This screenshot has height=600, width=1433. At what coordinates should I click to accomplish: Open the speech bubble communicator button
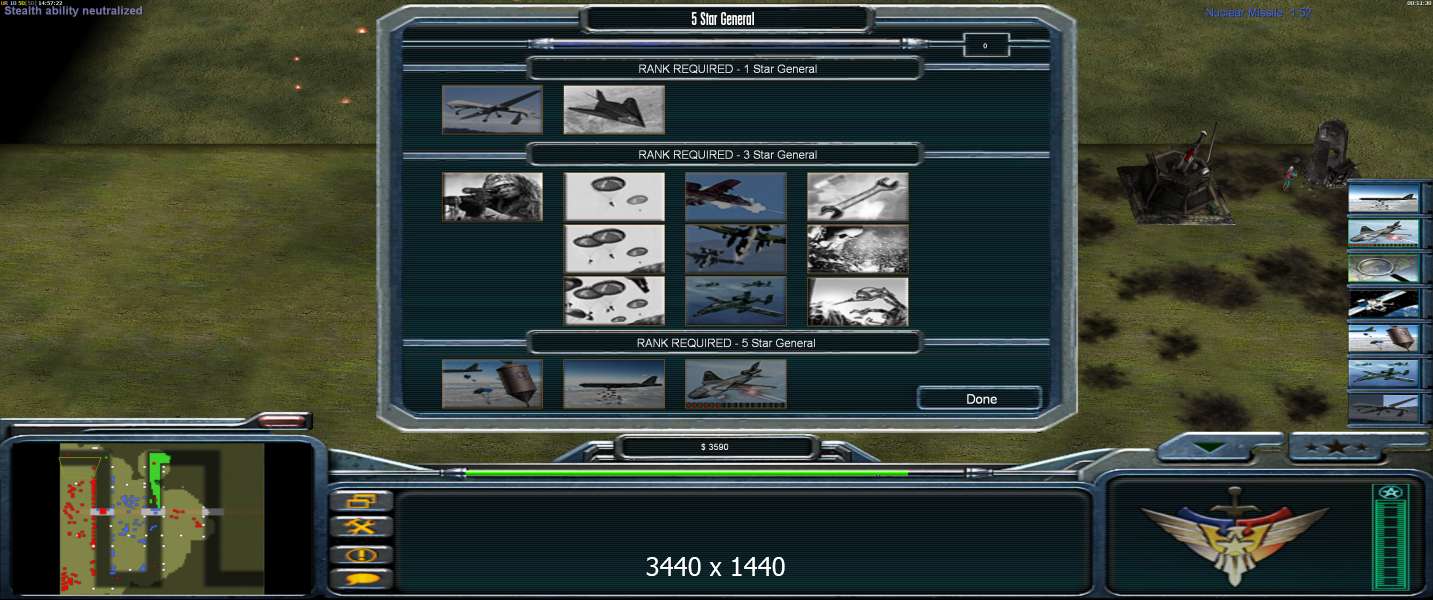click(x=360, y=578)
